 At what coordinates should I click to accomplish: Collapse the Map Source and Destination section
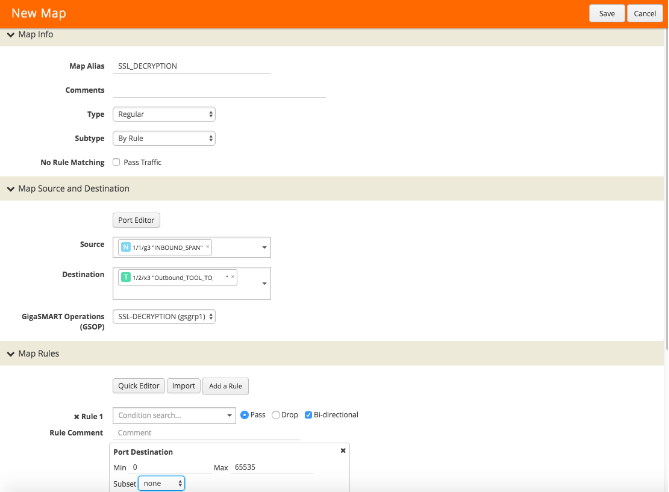(11, 188)
